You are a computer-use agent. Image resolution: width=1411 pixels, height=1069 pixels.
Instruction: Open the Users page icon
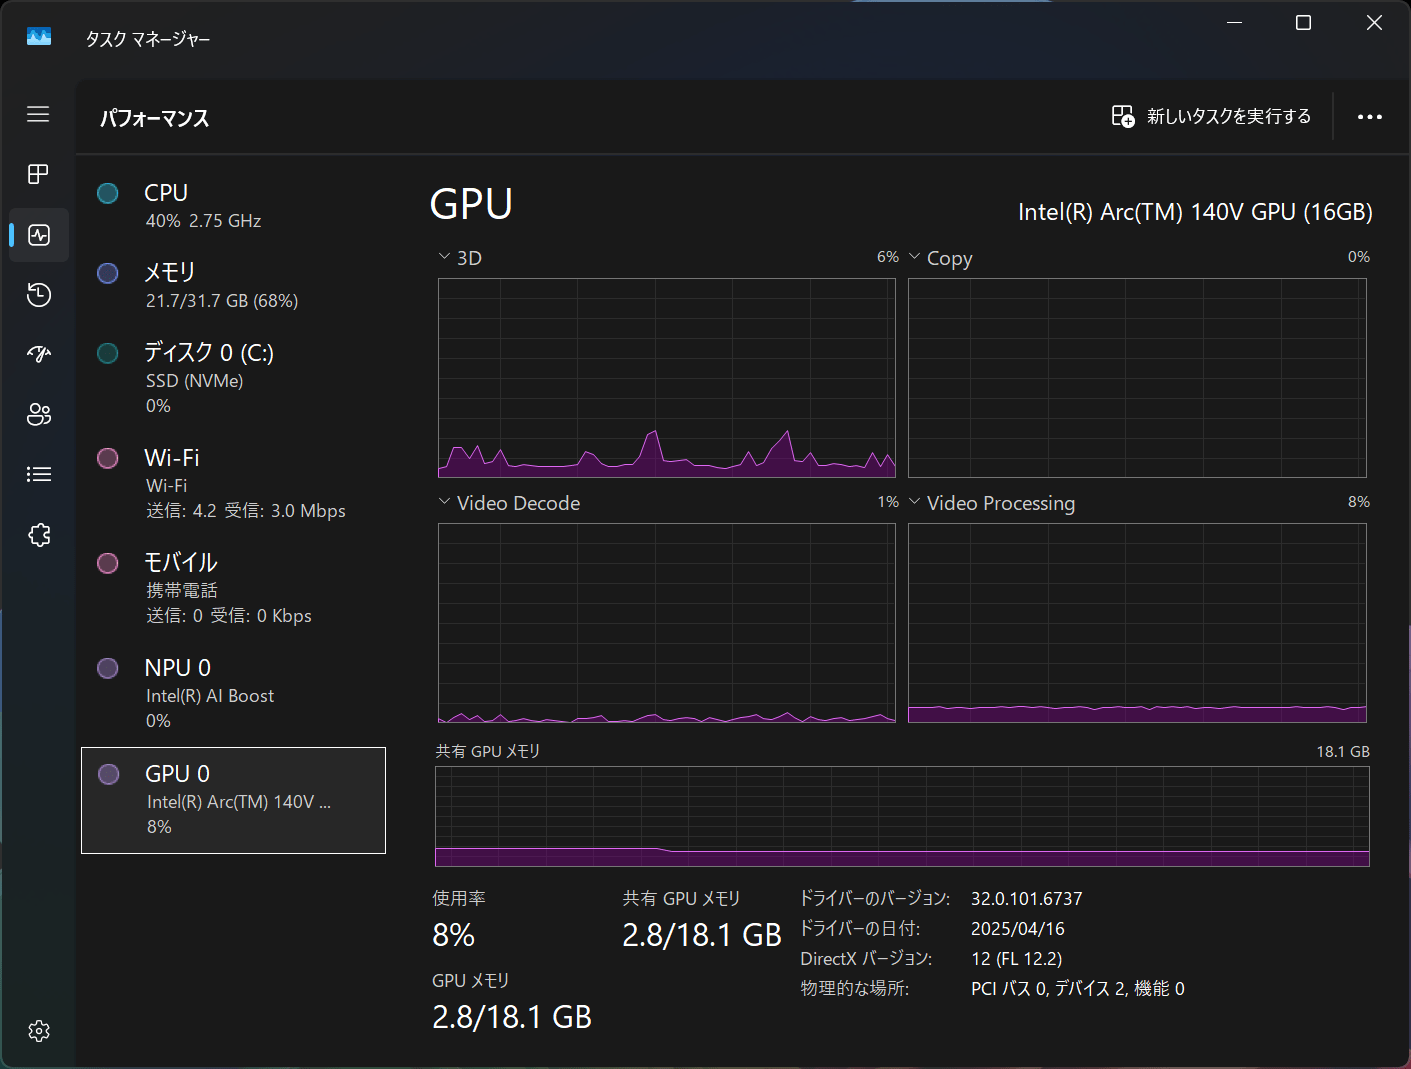(x=39, y=414)
